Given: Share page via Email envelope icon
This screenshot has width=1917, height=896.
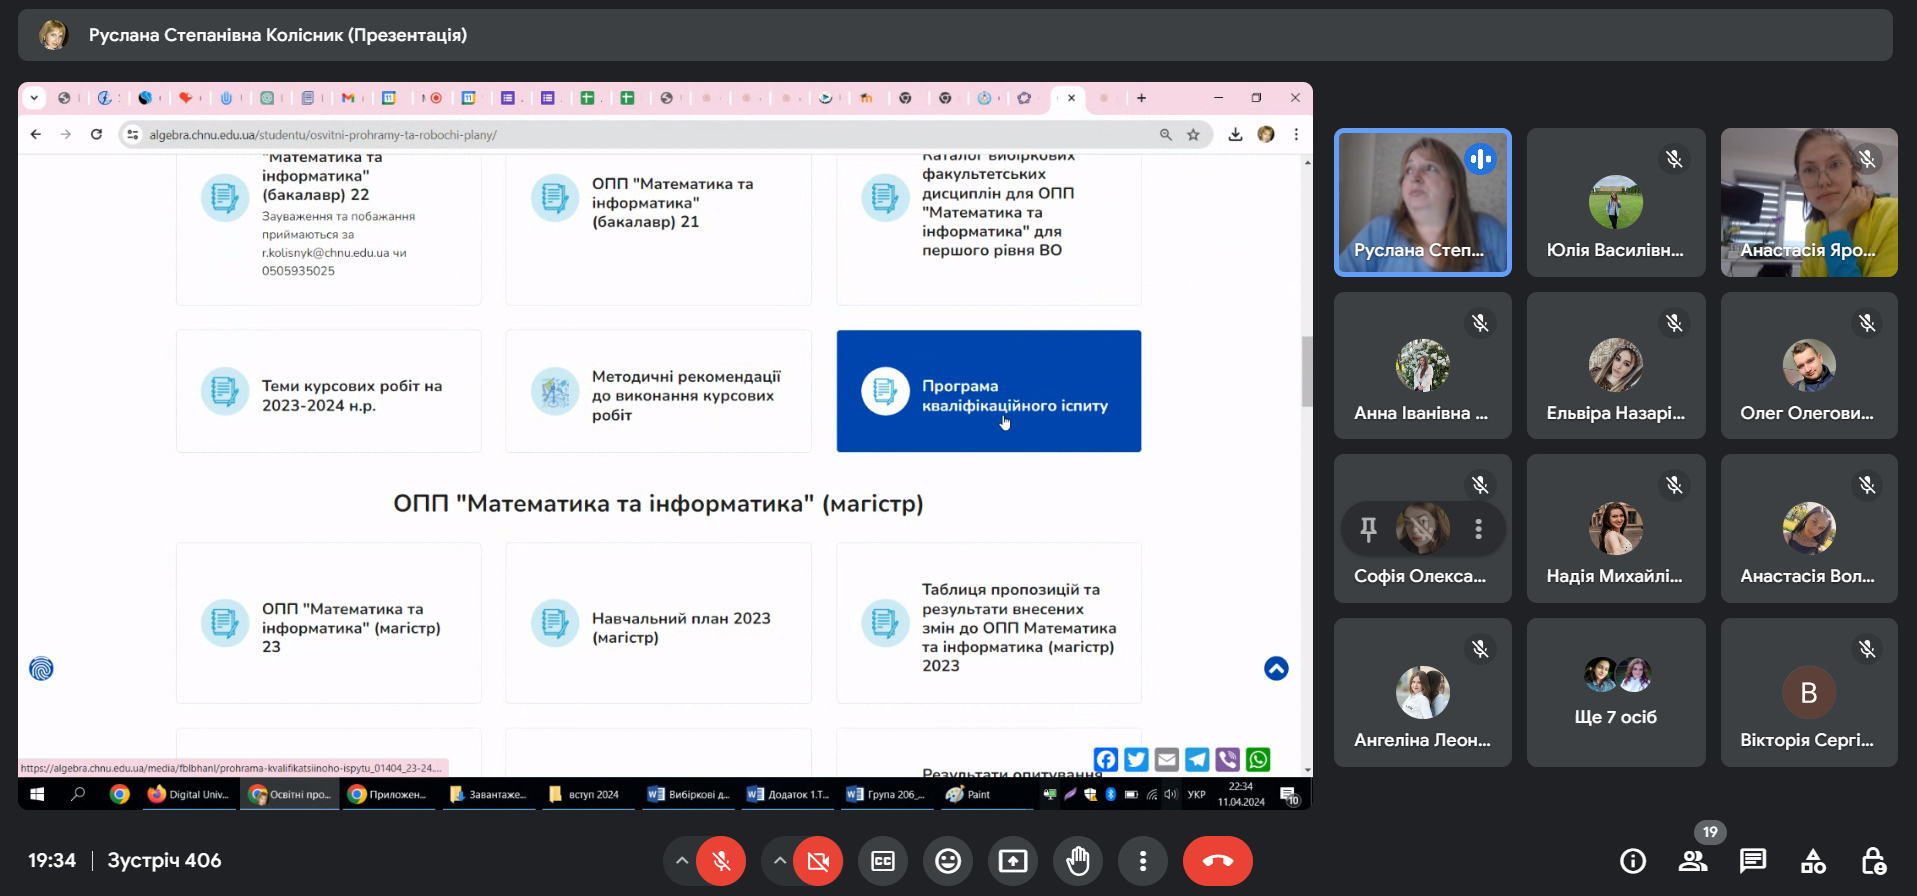Looking at the screenshot, I should pyautogui.click(x=1167, y=760).
